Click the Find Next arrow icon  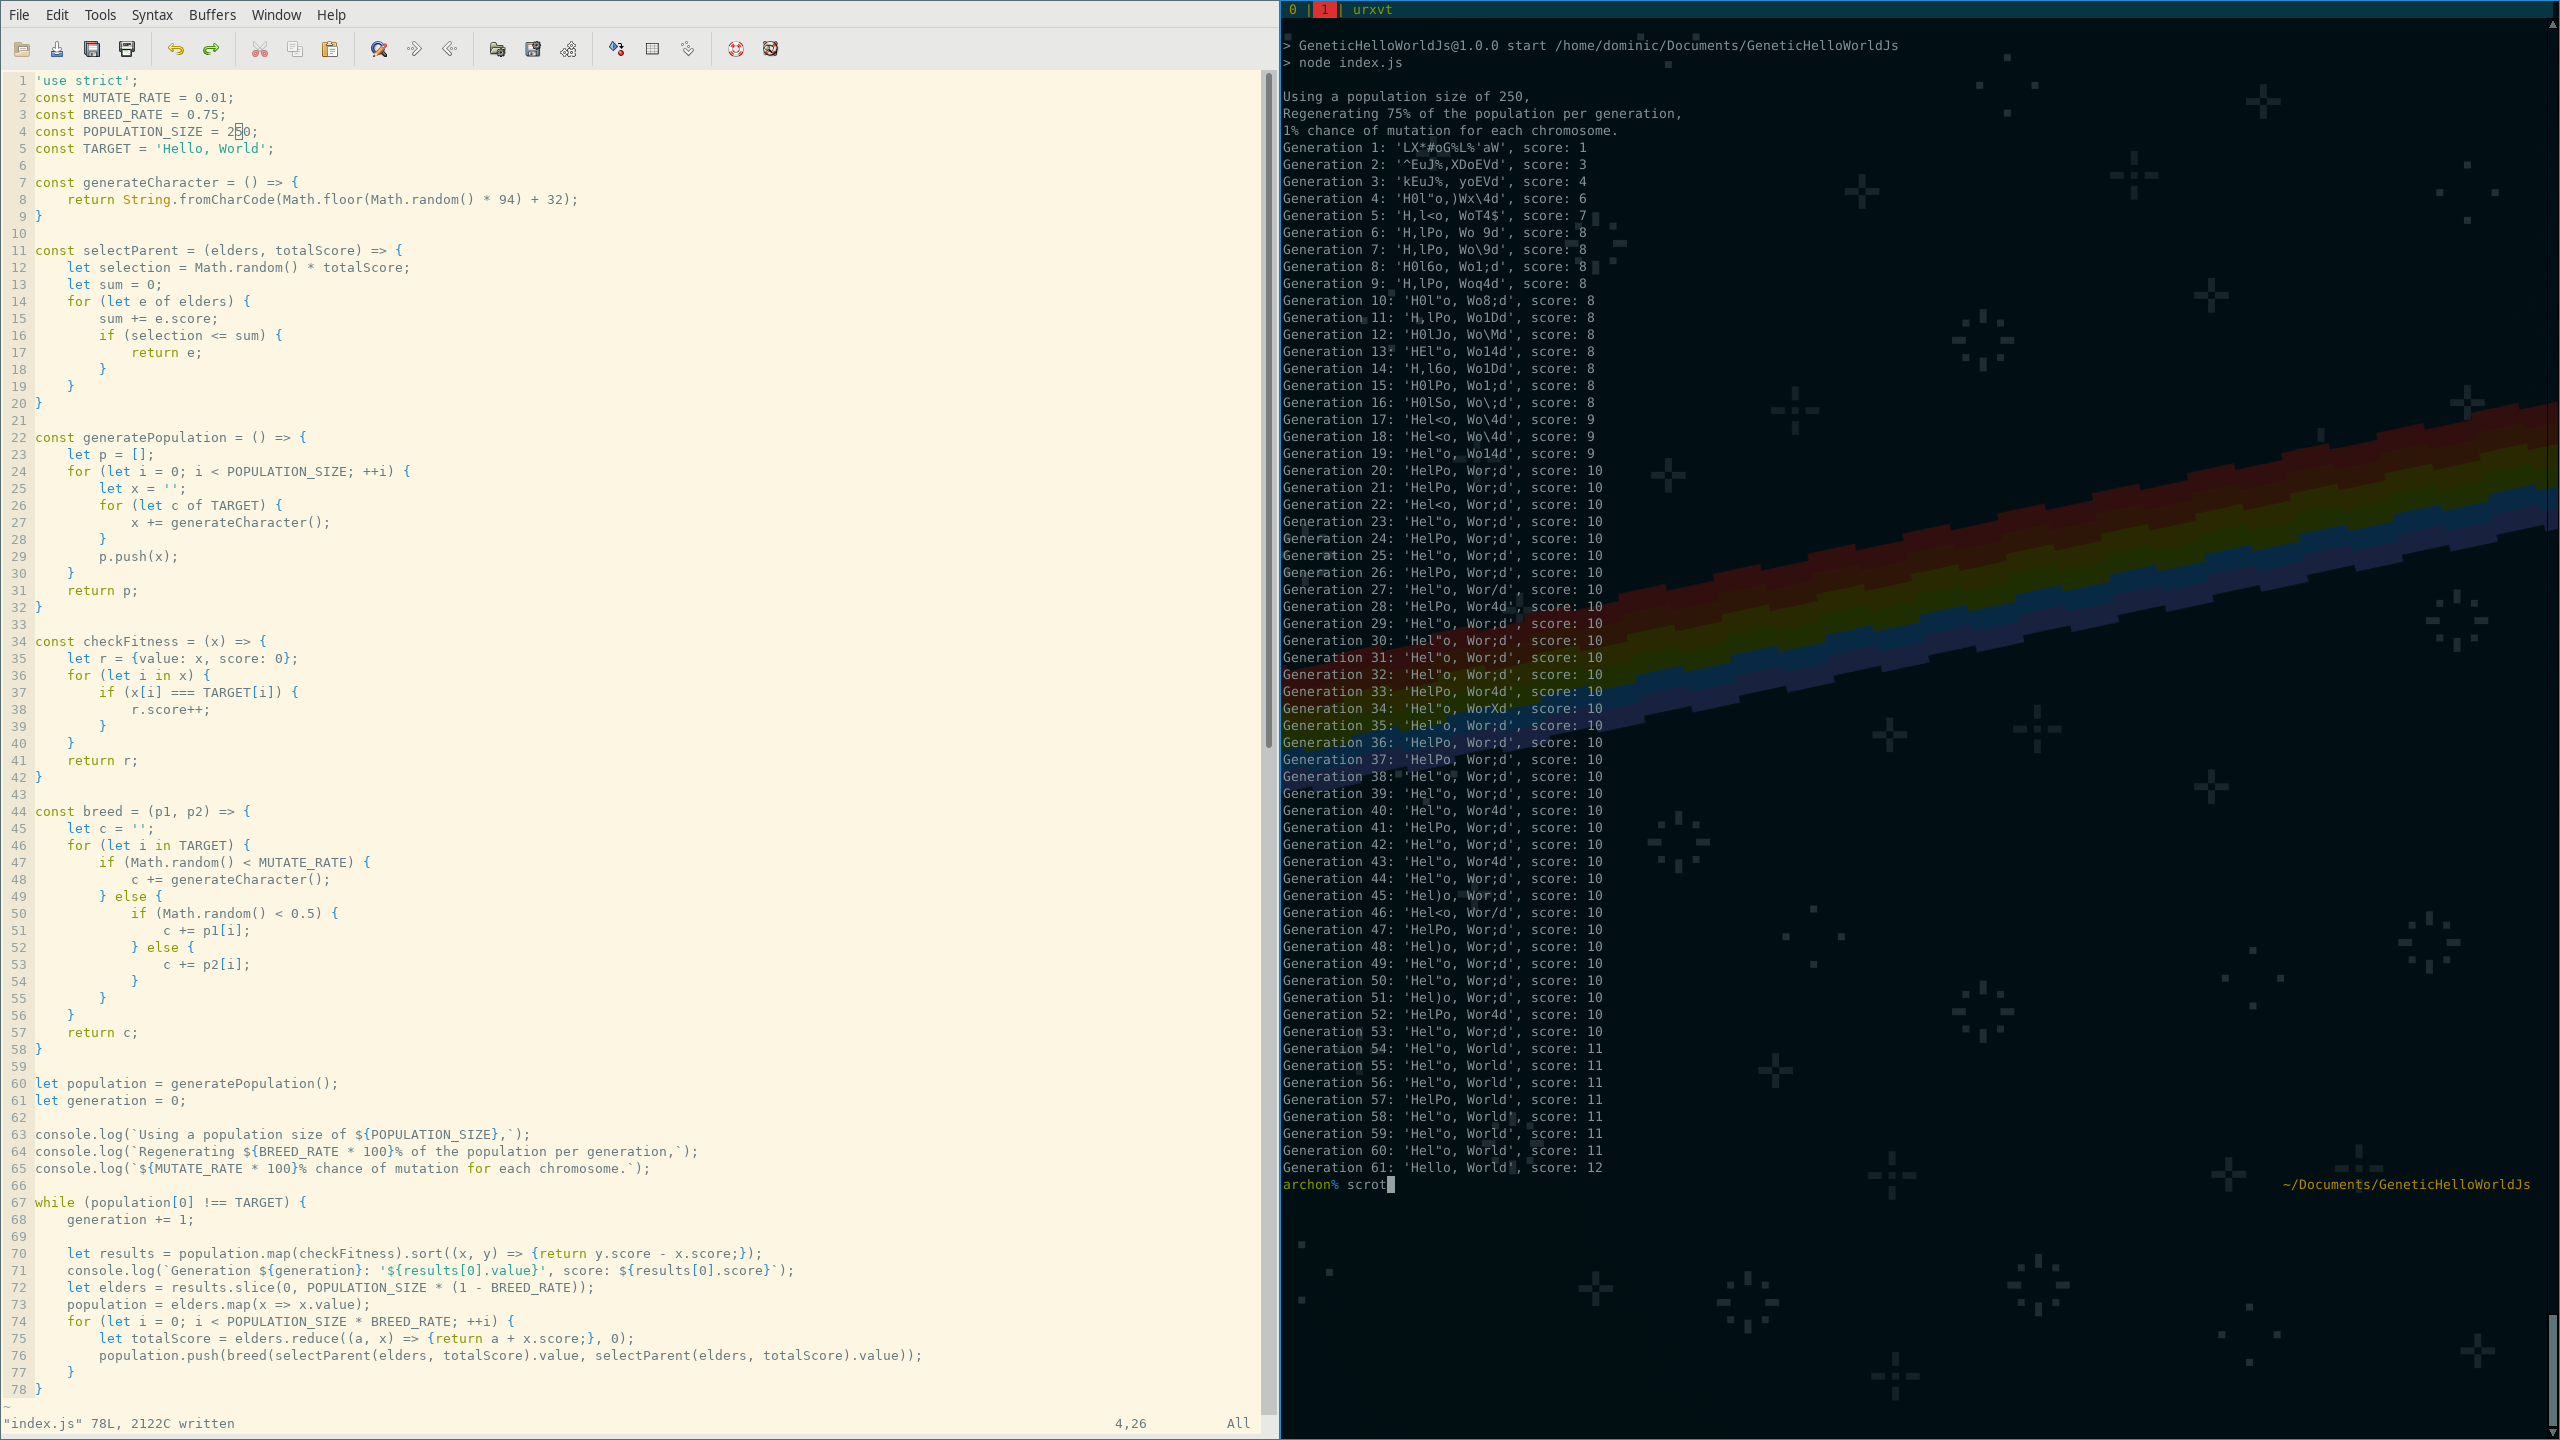(x=414, y=49)
